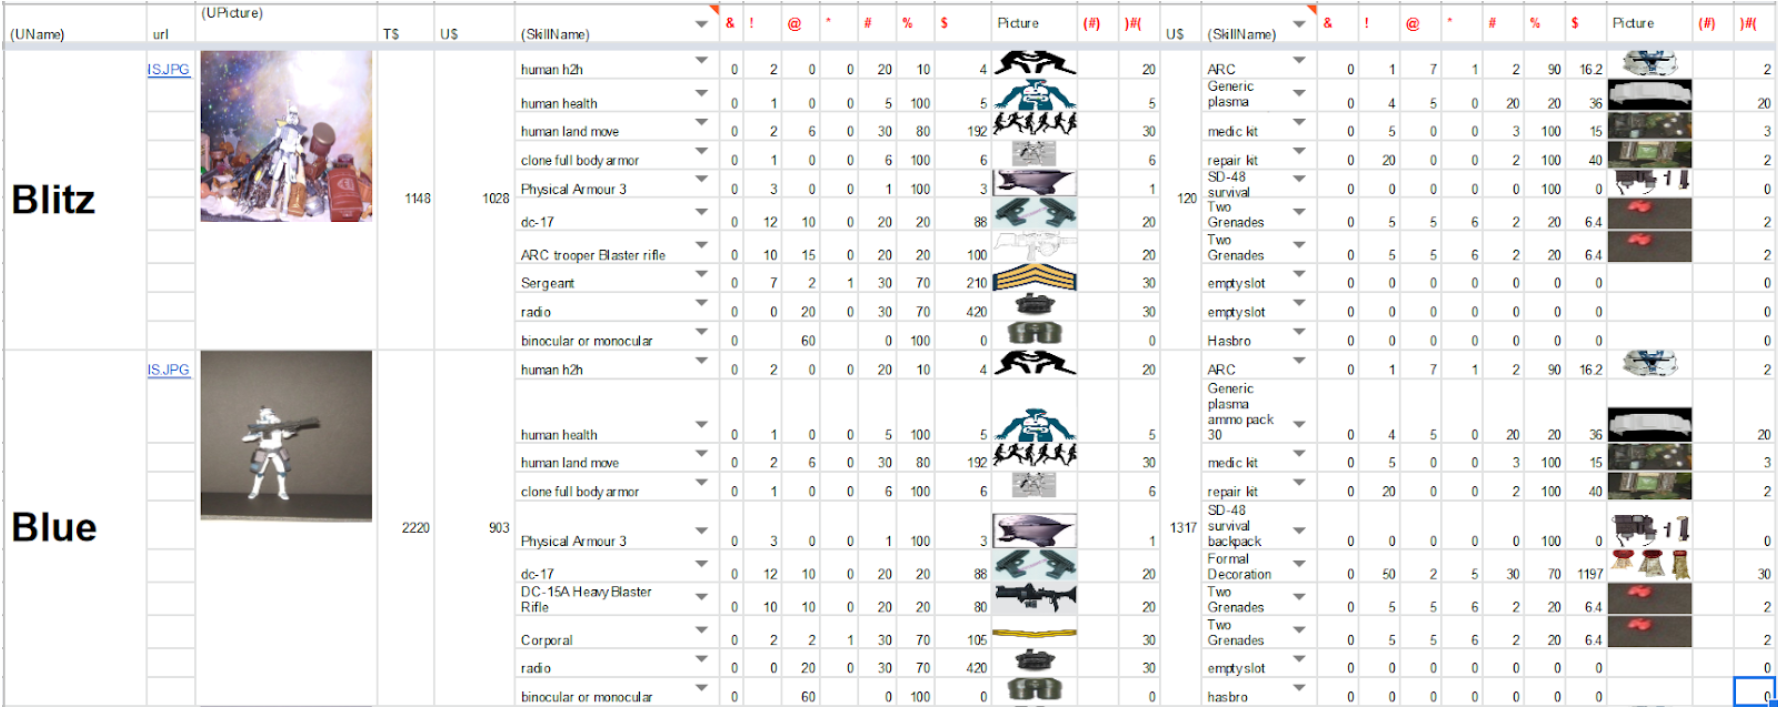1778x709 pixels.
Task: Click the DC-15A Heavy Blaster Rifle picture
Action: click(1034, 597)
